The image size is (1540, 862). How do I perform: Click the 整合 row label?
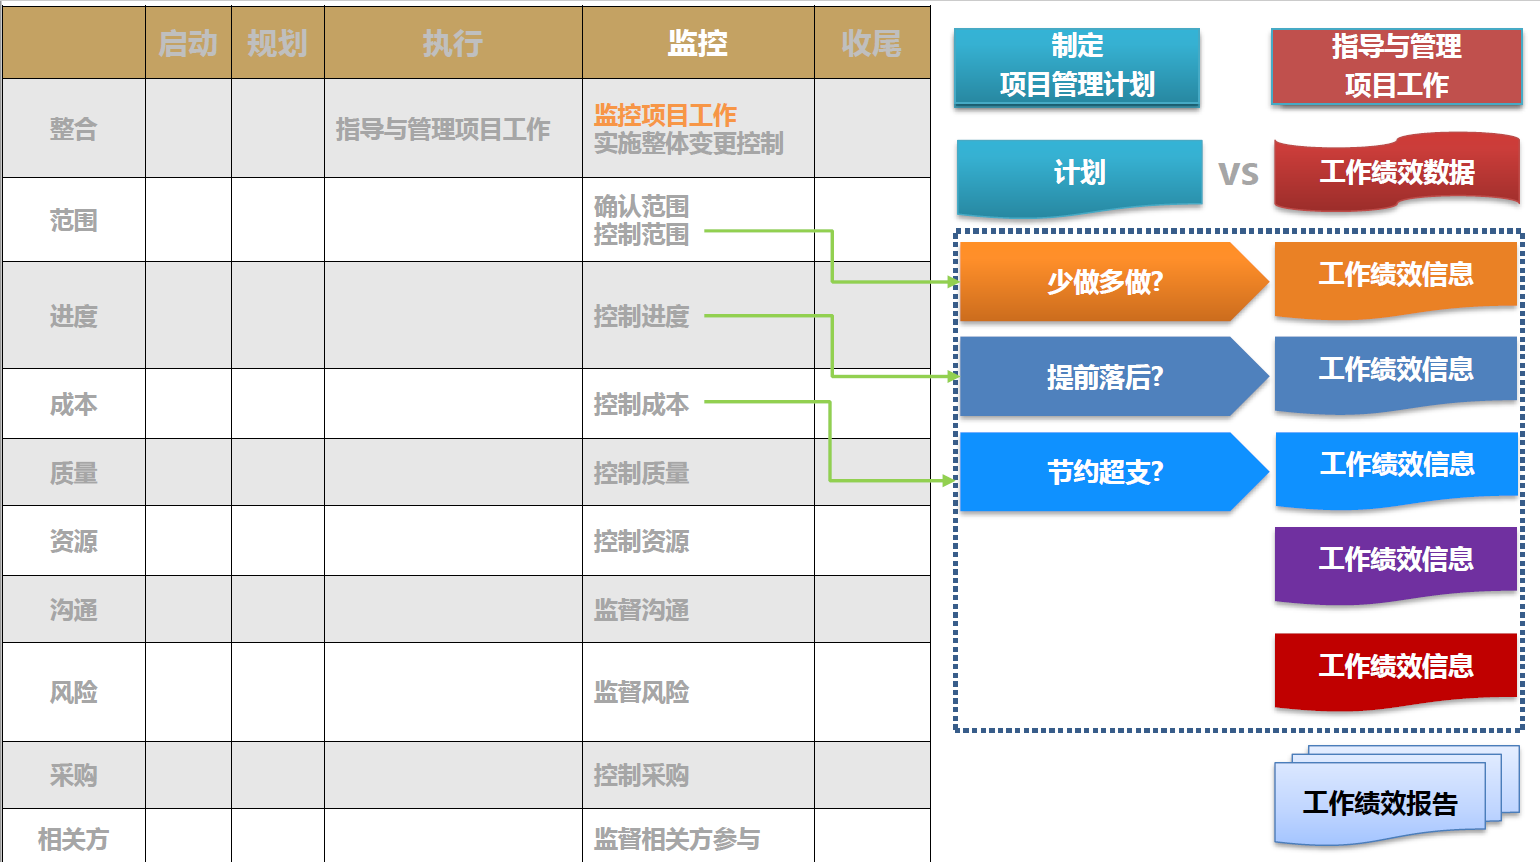(74, 129)
